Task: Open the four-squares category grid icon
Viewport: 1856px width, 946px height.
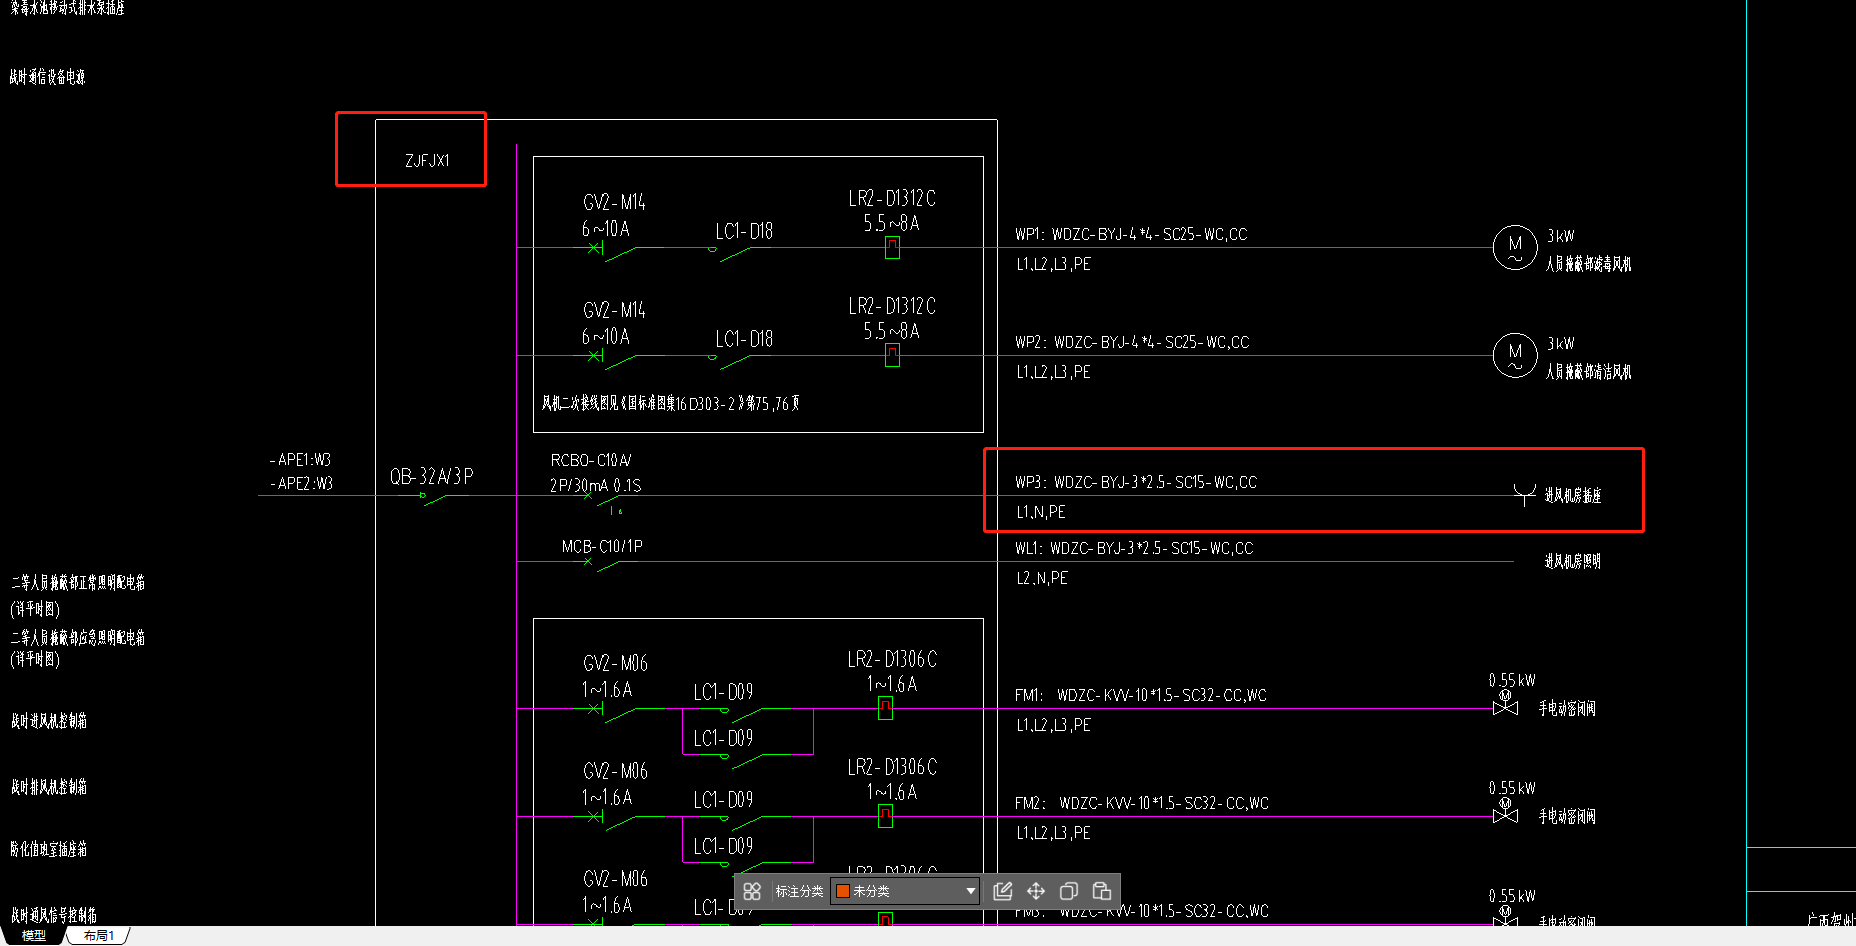Action: (x=753, y=891)
